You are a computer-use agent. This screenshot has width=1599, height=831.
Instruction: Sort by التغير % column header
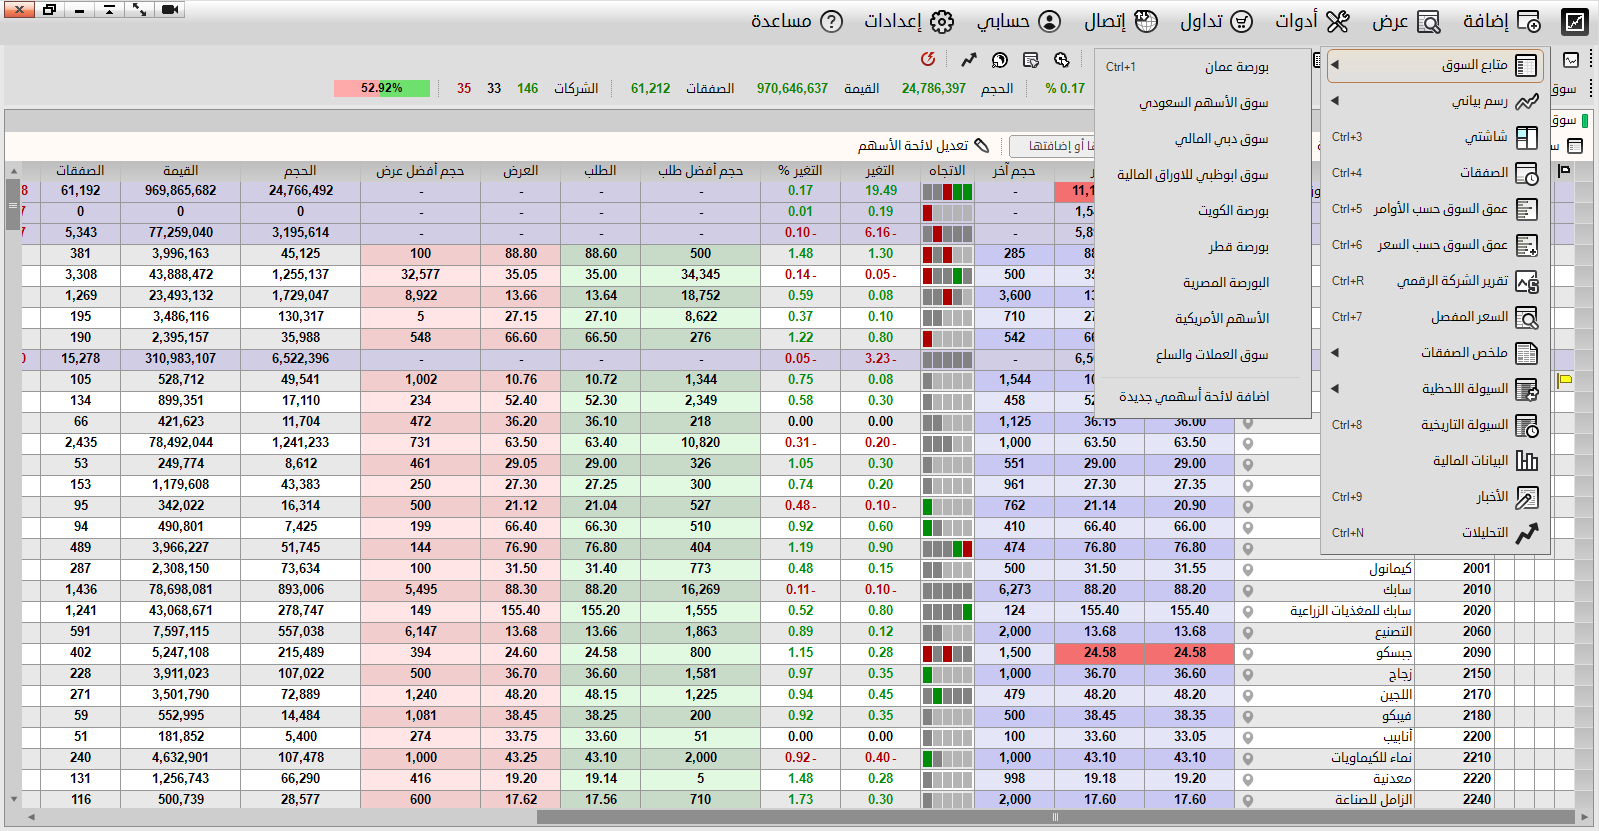(x=800, y=171)
